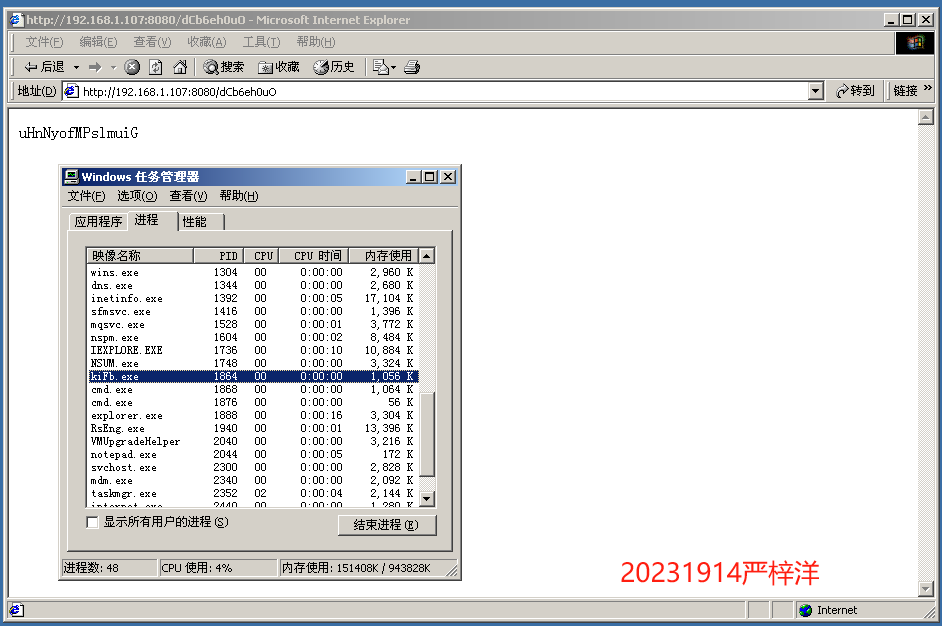Open the IE 收藏(A) menu
The image size is (942, 626).
point(207,42)
